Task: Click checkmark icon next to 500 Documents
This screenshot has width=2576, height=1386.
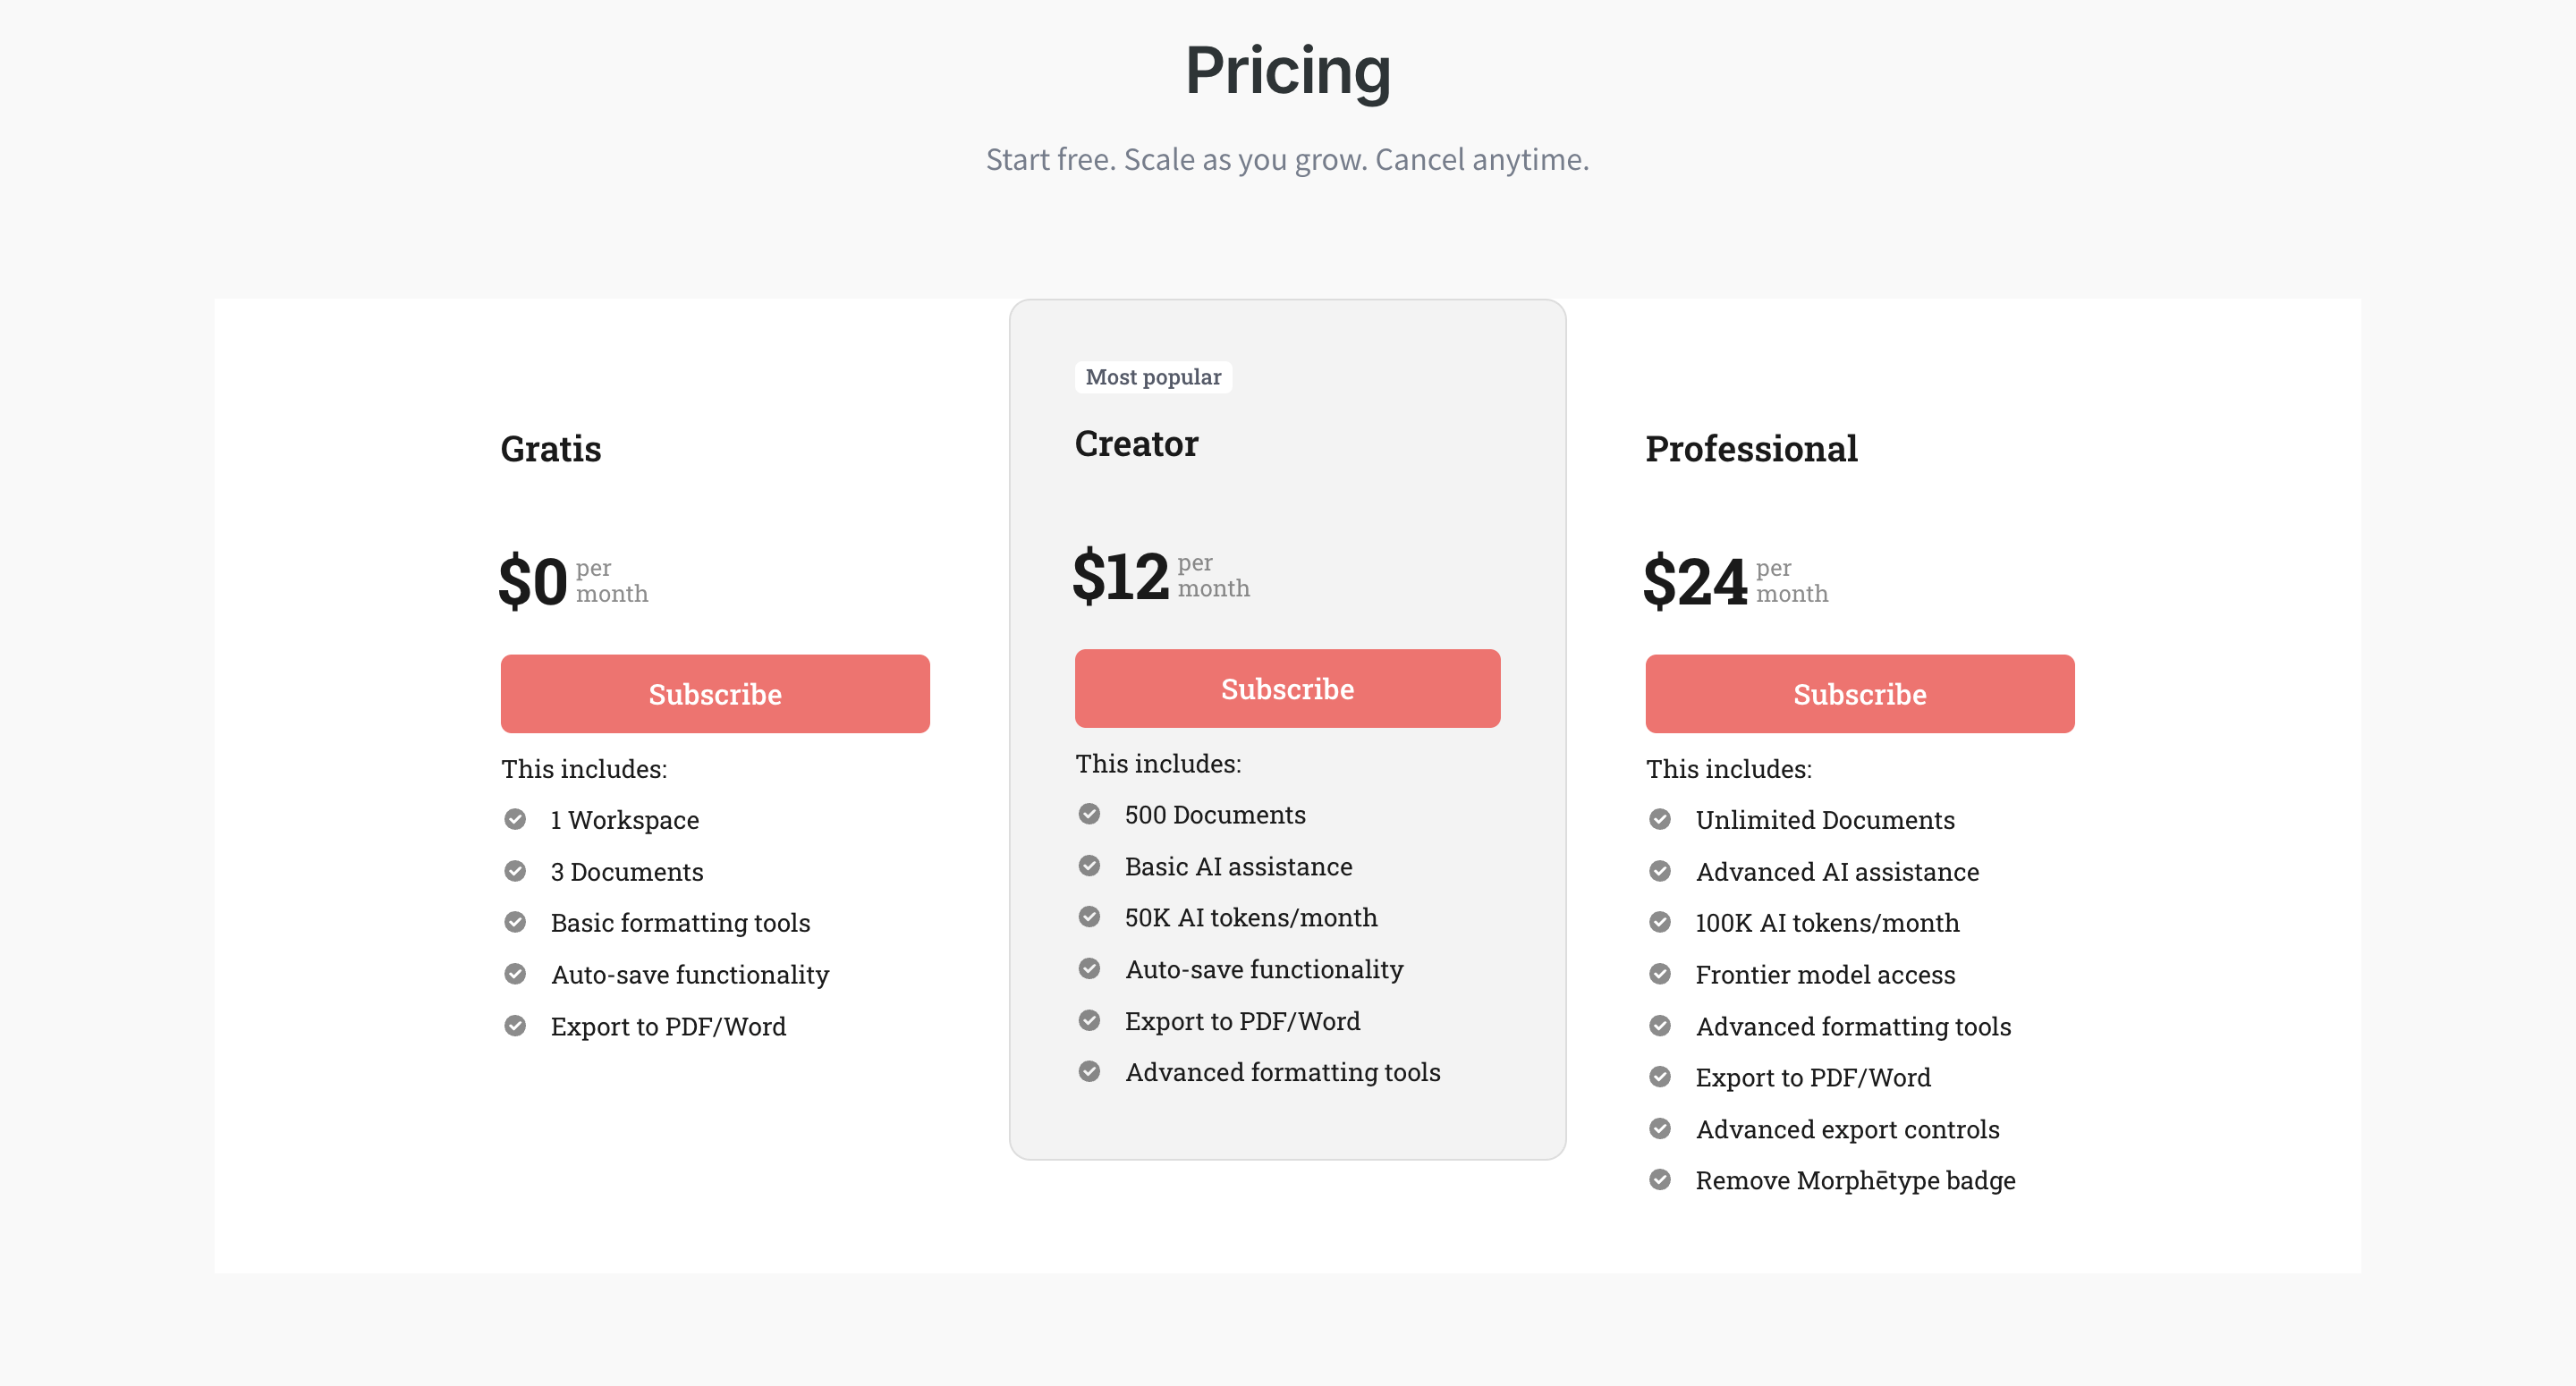Action: coord(1089,815)
